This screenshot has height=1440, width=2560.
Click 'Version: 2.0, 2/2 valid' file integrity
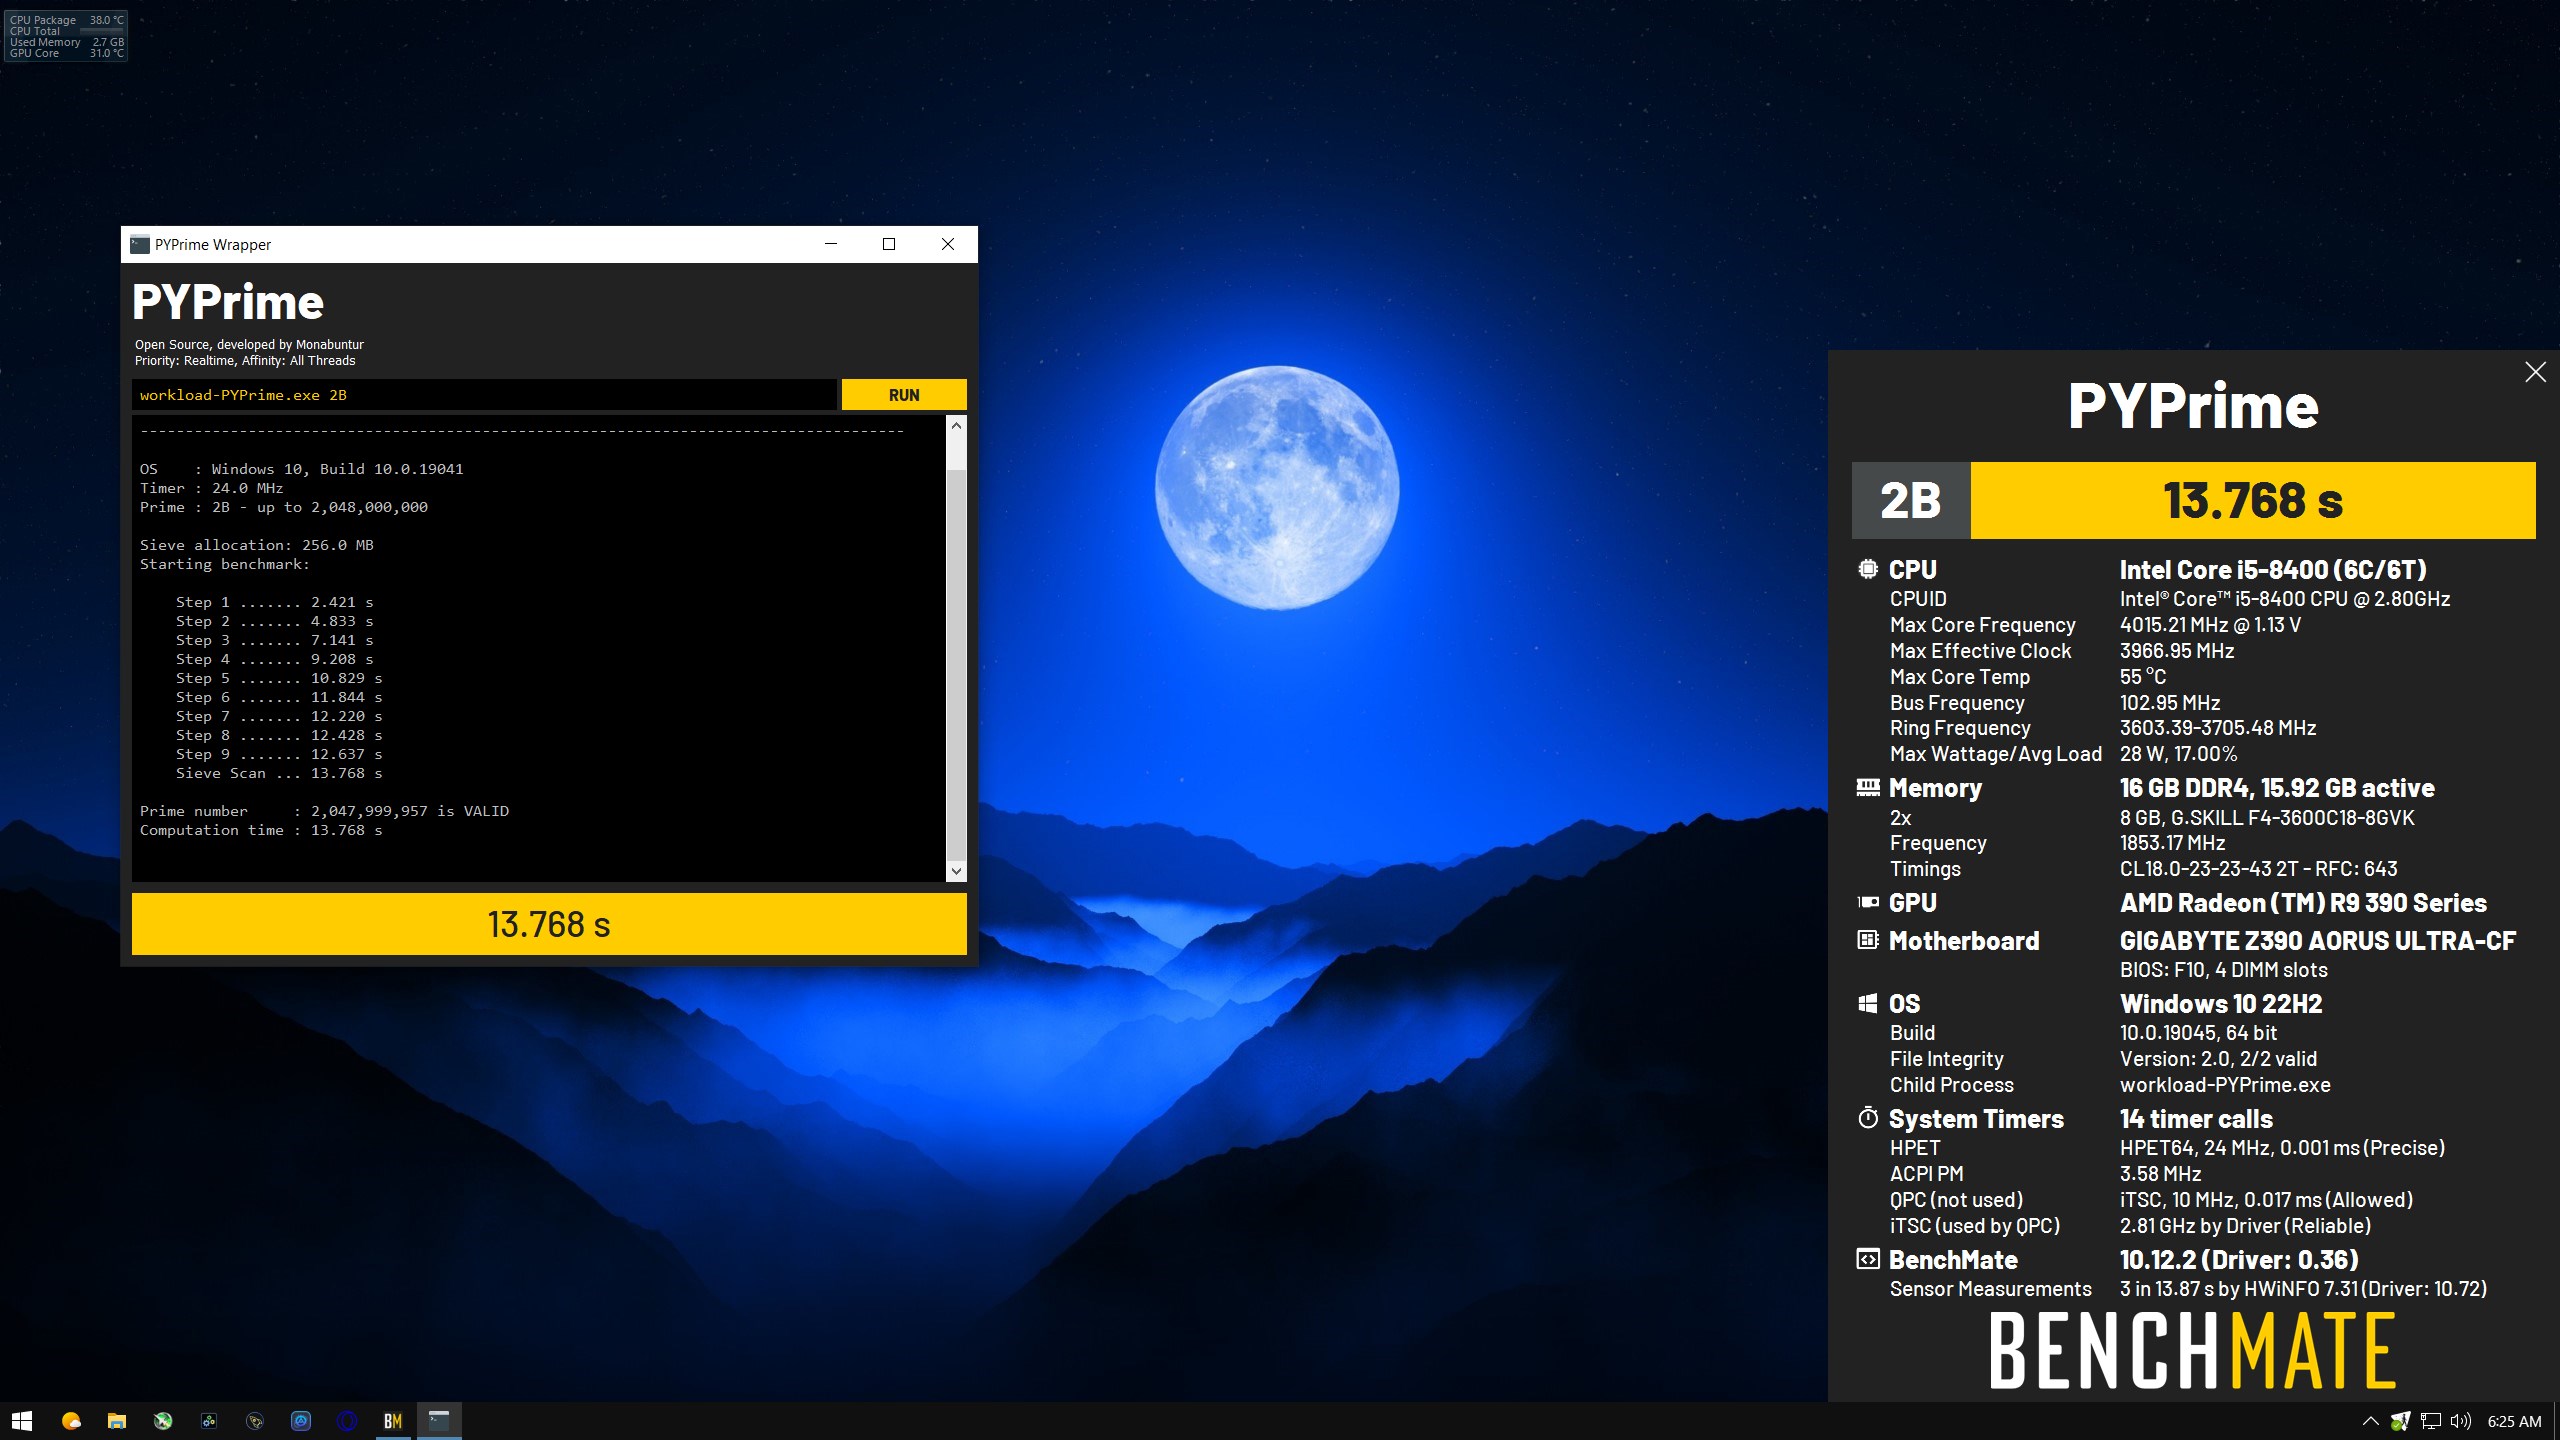(x=2218, y=1059)
